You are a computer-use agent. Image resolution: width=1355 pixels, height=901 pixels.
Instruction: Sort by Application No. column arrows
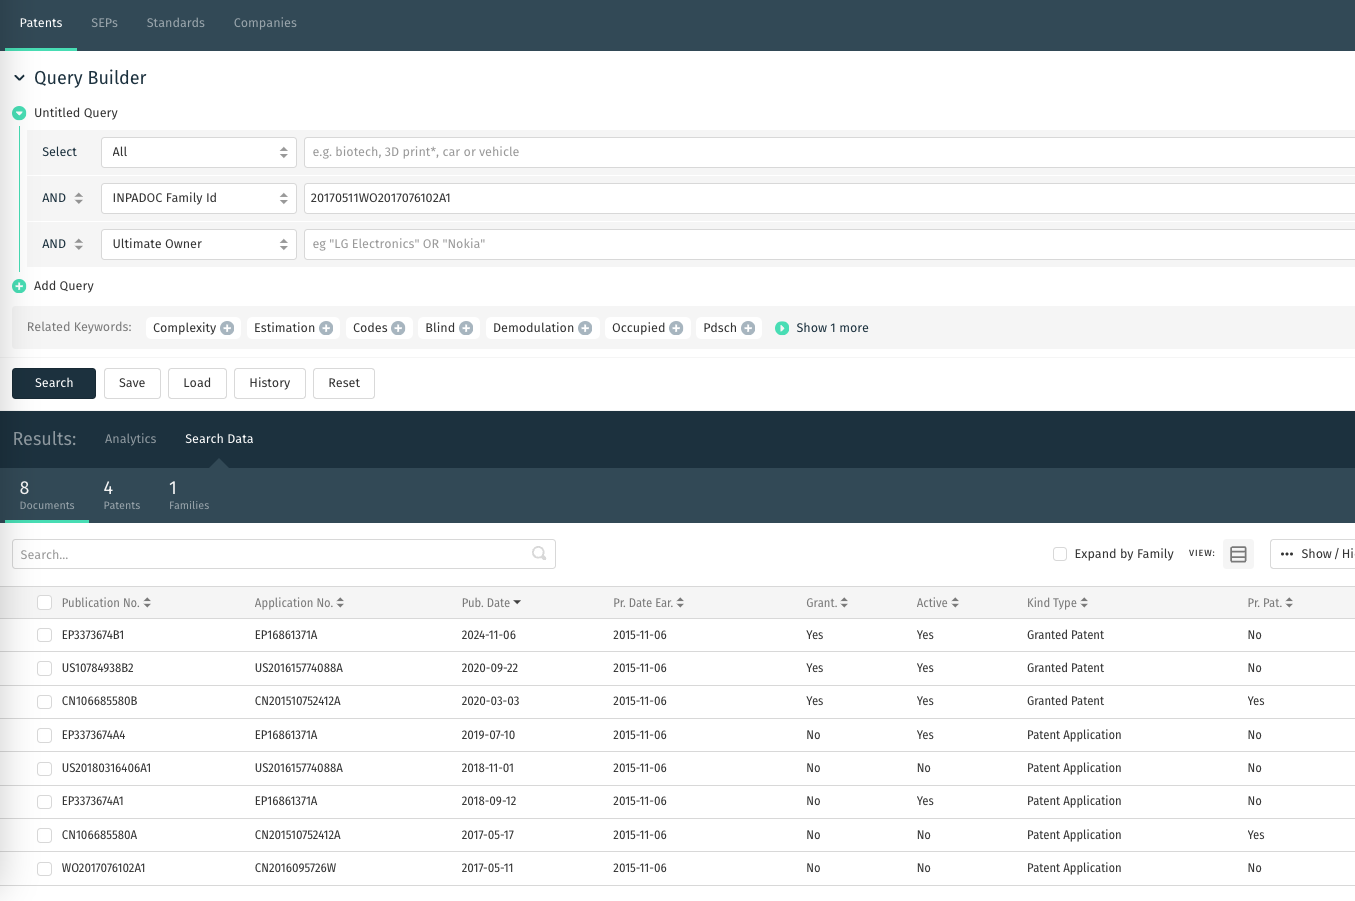tap(340, 603)
